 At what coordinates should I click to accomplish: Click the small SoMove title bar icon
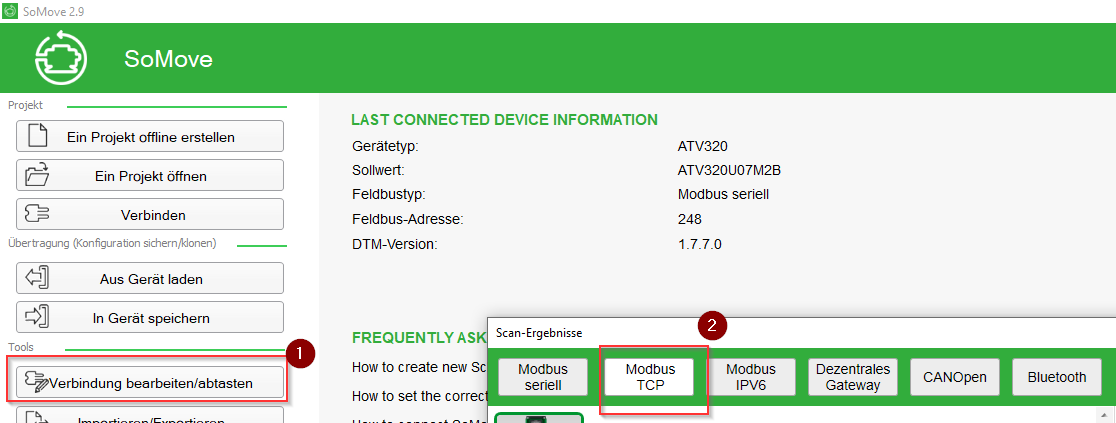[11, 11]
